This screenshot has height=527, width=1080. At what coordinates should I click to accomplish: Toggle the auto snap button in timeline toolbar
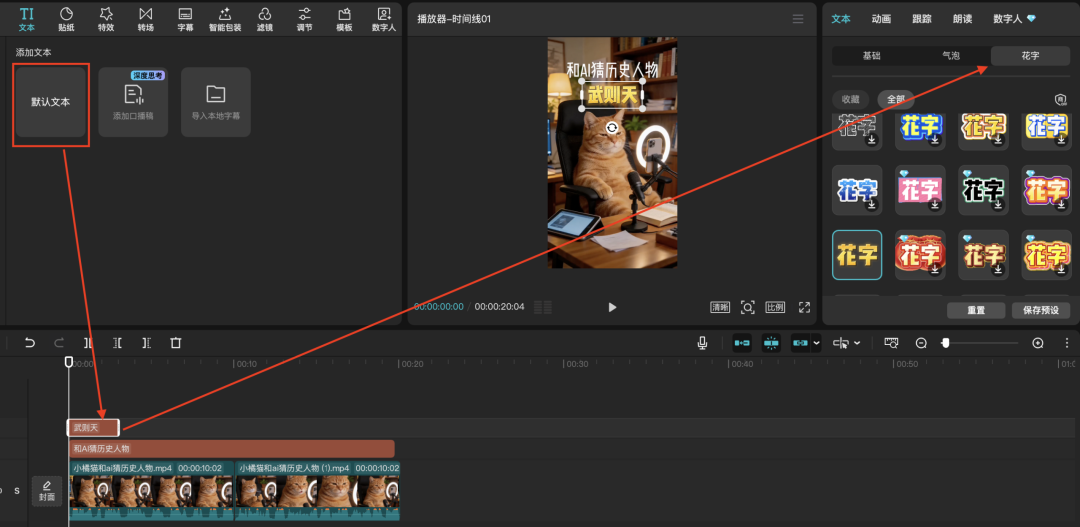[x=771, y=342]
